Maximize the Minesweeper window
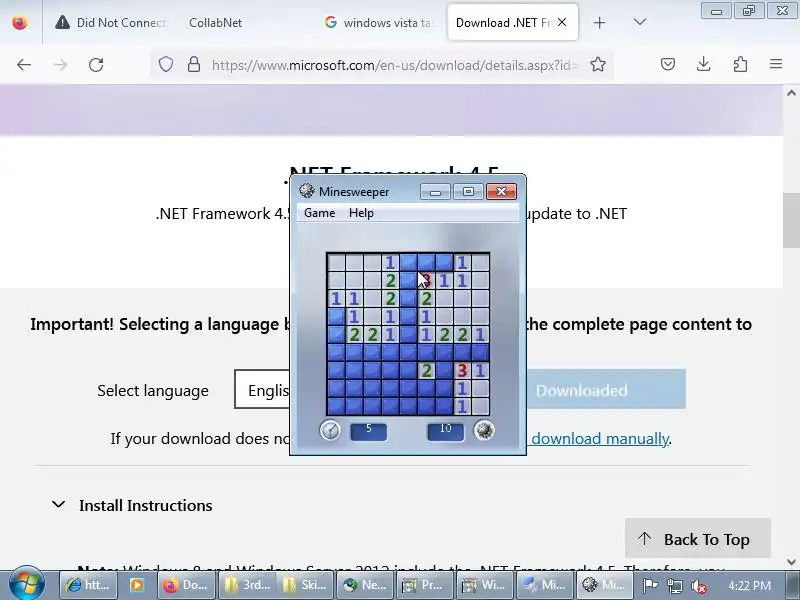 click(468, 192)
